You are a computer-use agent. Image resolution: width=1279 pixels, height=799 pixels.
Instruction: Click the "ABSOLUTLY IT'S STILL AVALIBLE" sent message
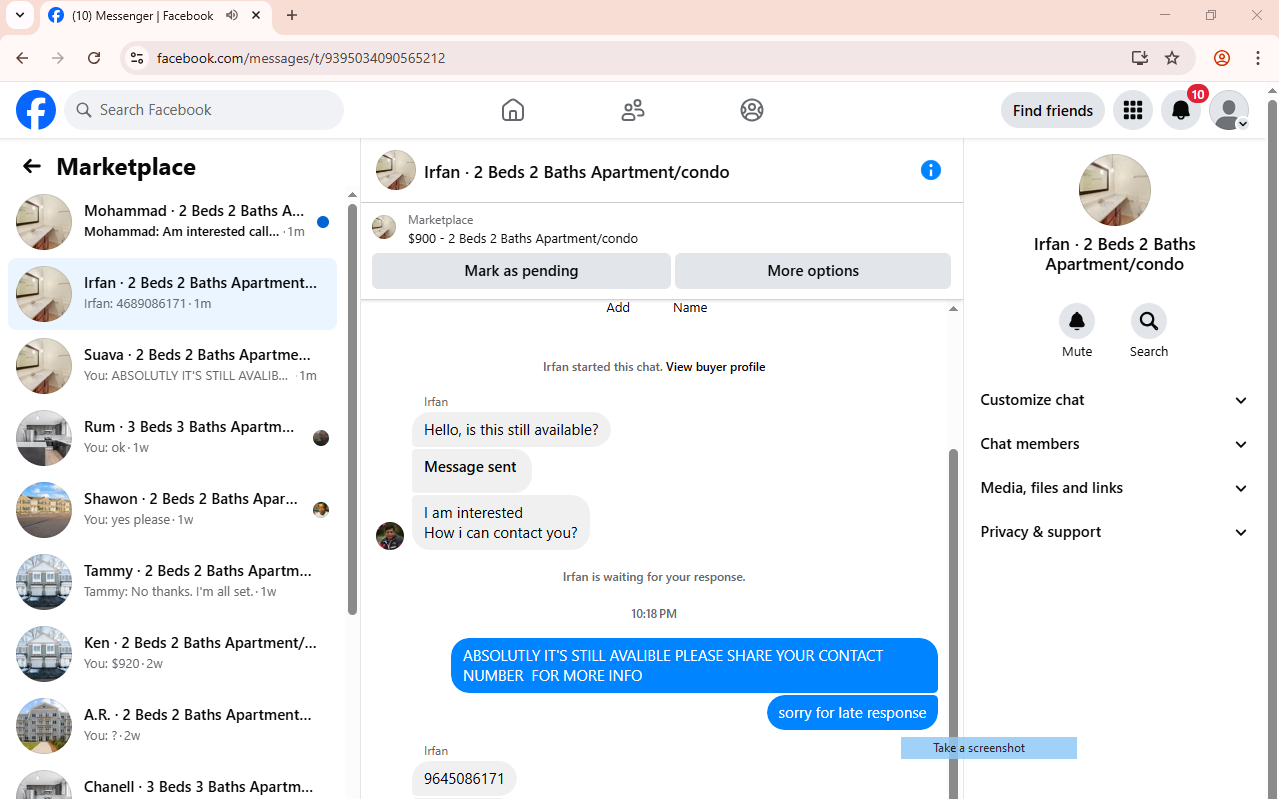[694, 666]
